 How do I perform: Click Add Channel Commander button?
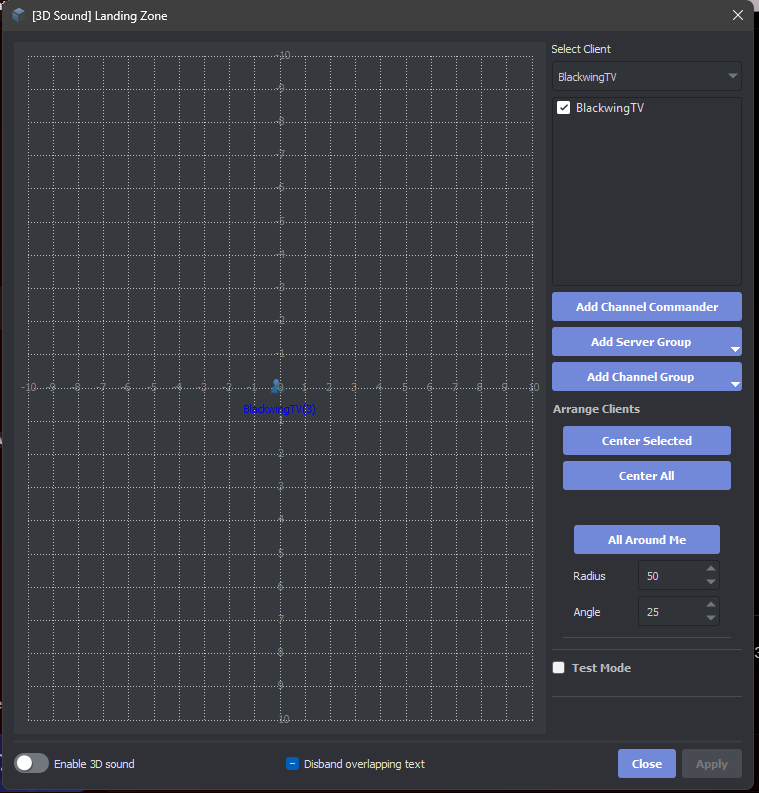pos(646,307)
